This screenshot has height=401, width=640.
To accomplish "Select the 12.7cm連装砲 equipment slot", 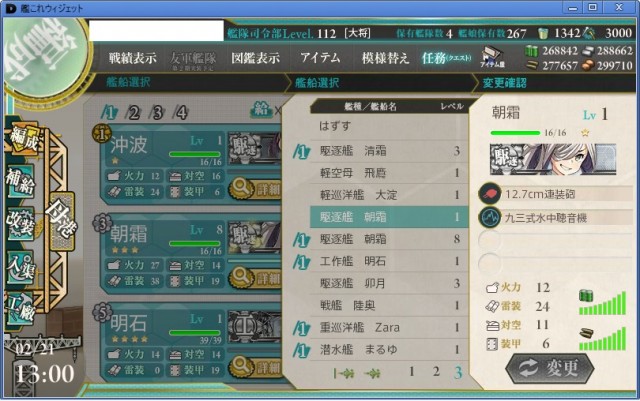I will [556, 194].
